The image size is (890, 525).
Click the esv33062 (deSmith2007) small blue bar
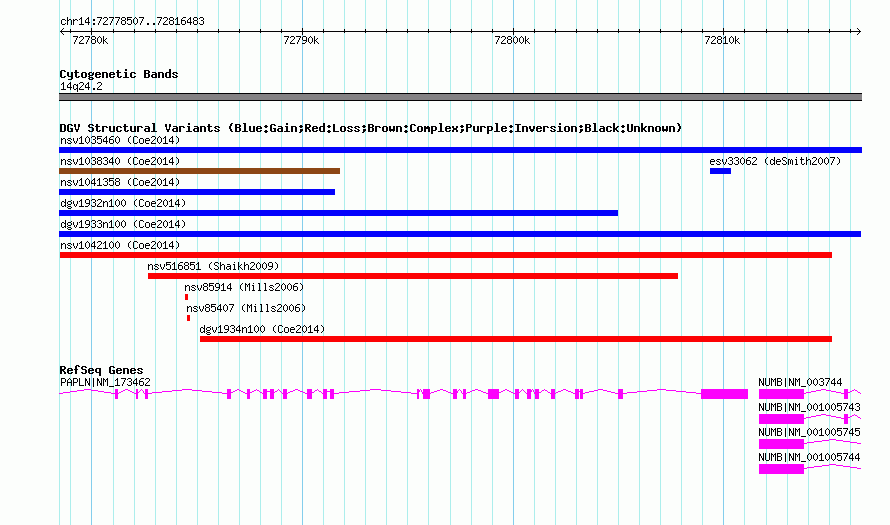pos(720,171)
